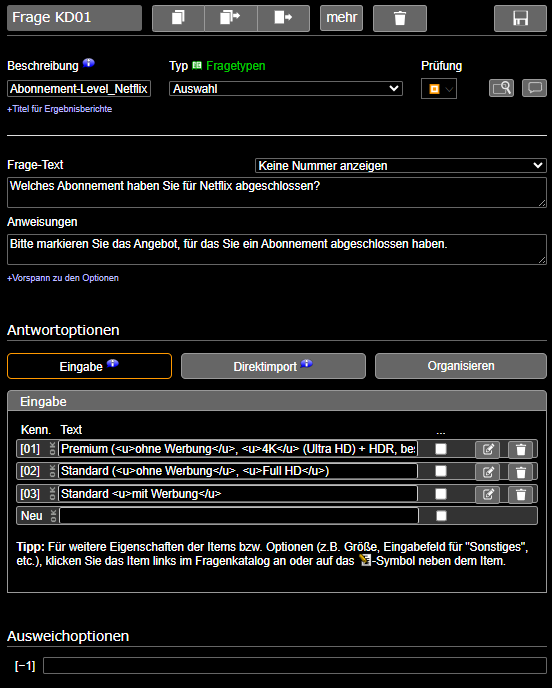Tick the checkbox for option 02

[x=441, y=471]
